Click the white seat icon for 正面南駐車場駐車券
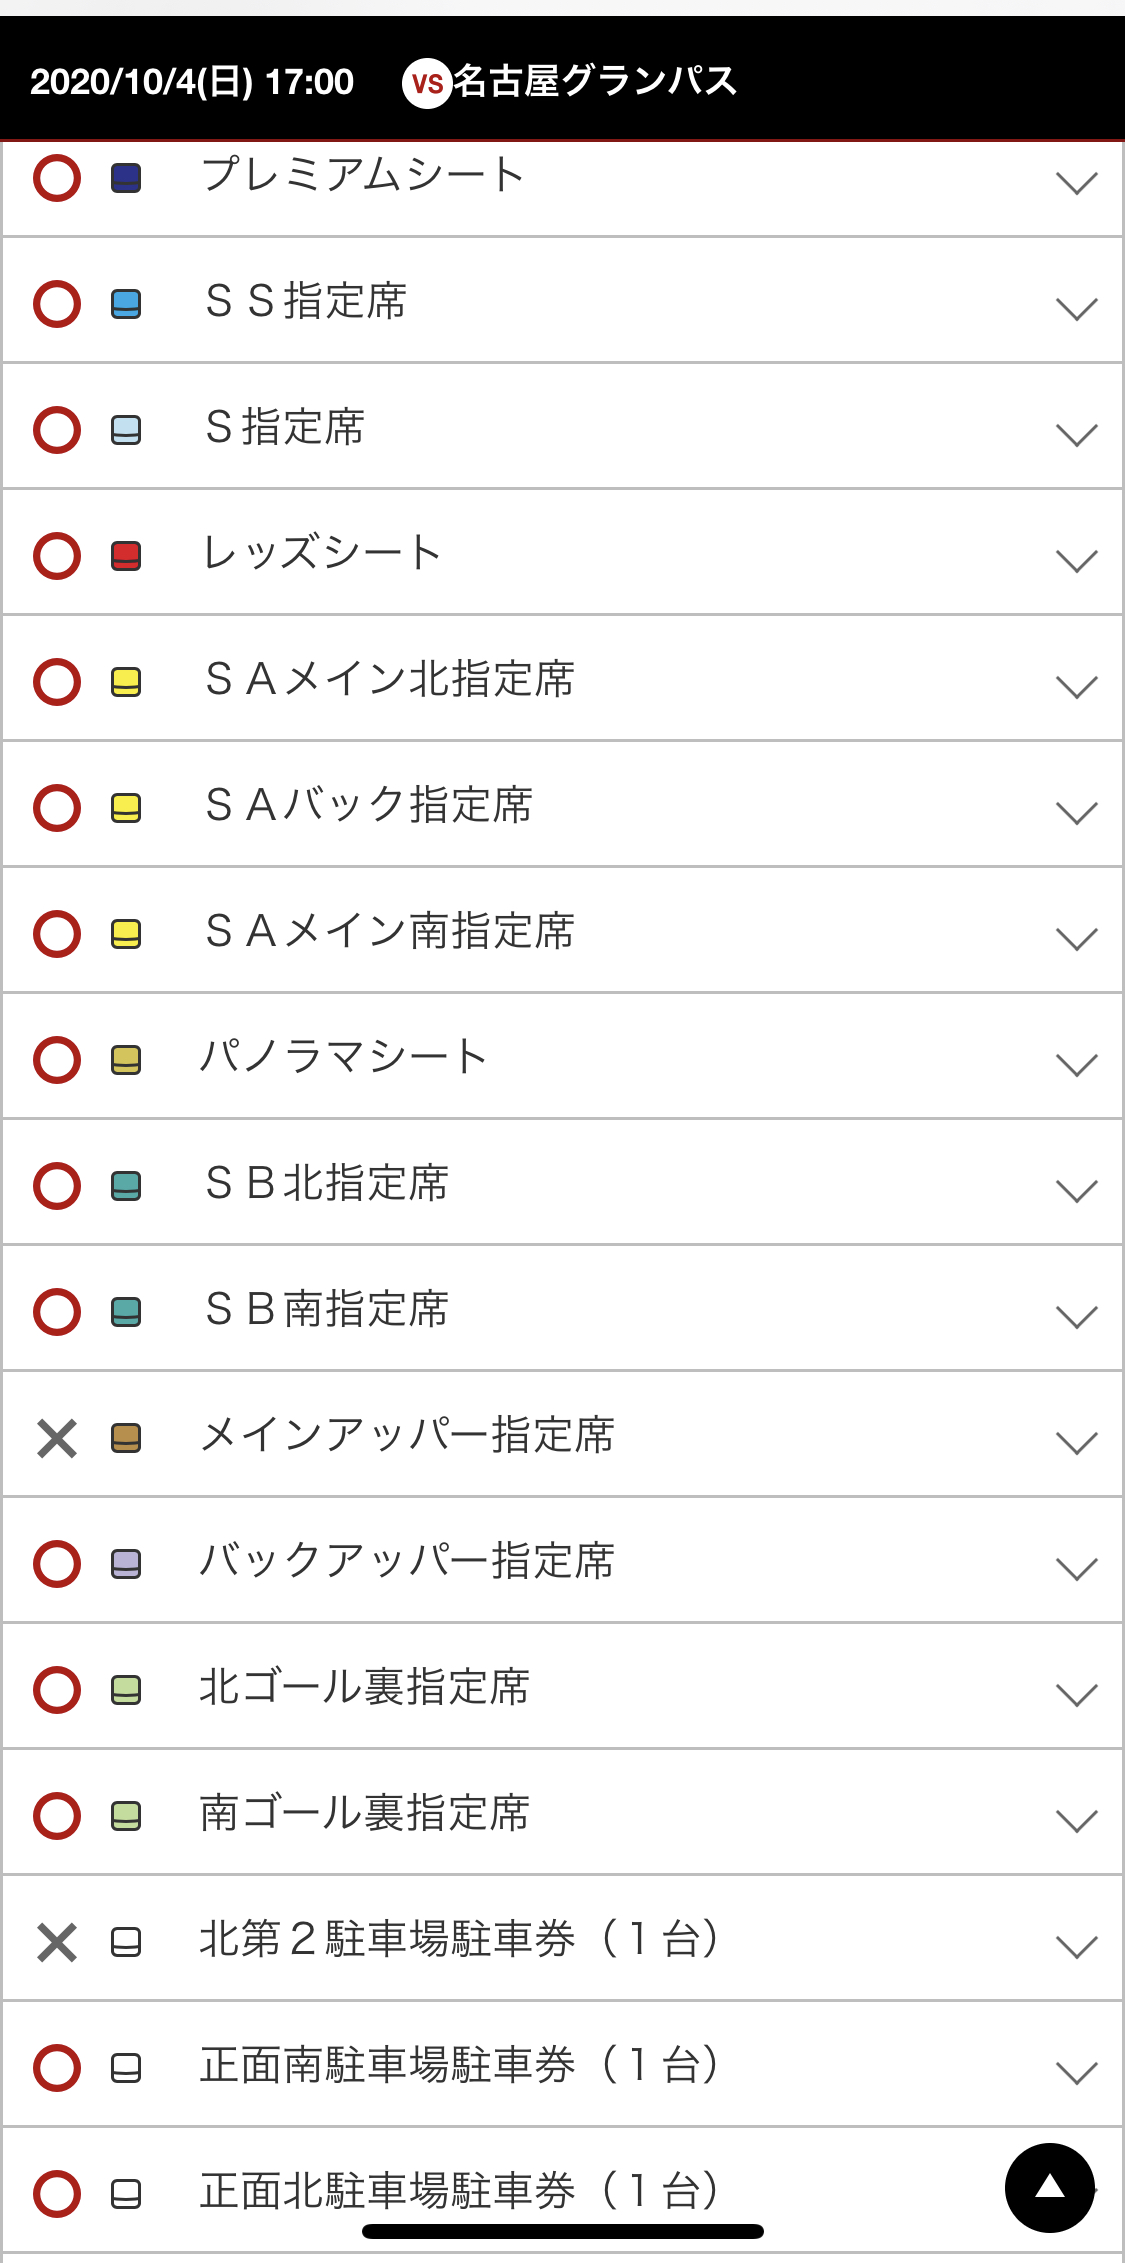Viewport: 1125px width, 2263px height. click(126, 2068)
